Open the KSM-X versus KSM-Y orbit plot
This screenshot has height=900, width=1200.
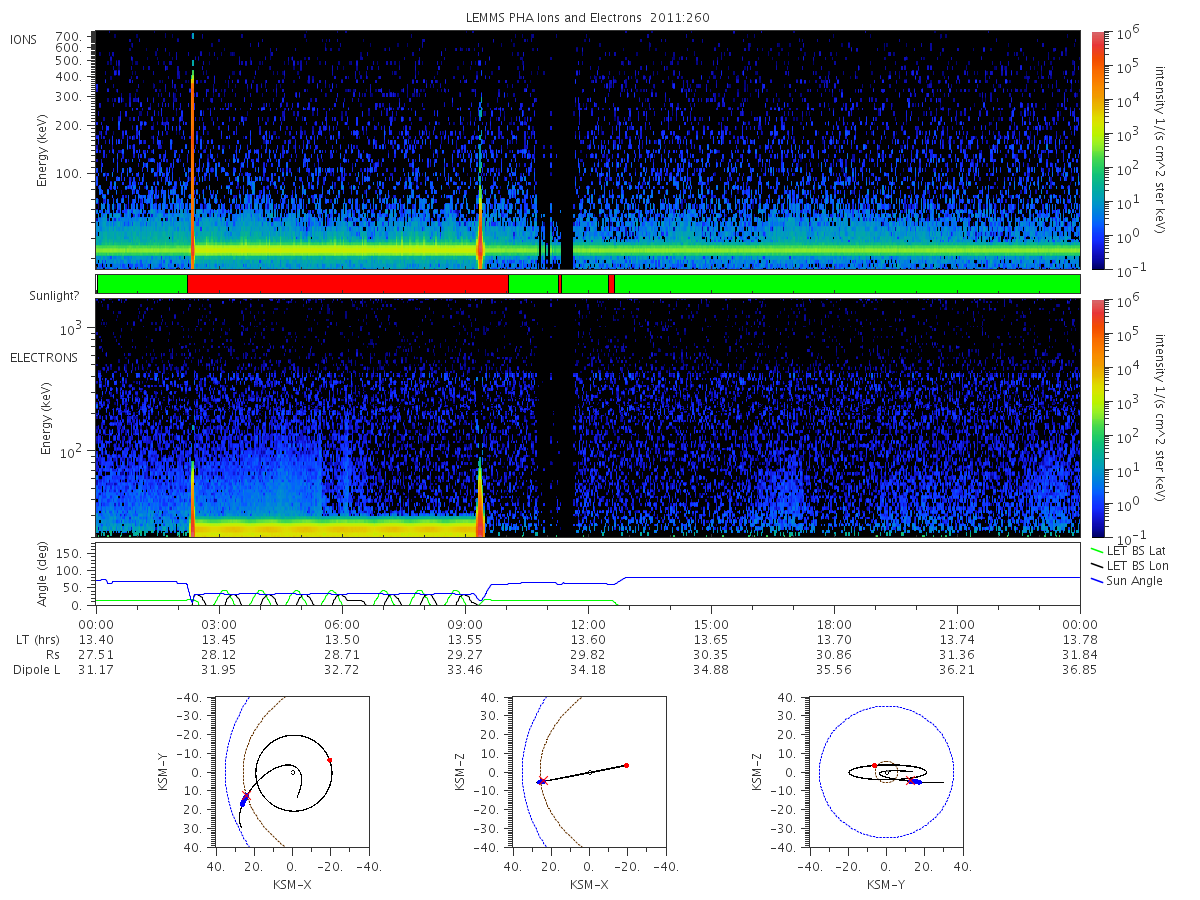coord(291,771)
